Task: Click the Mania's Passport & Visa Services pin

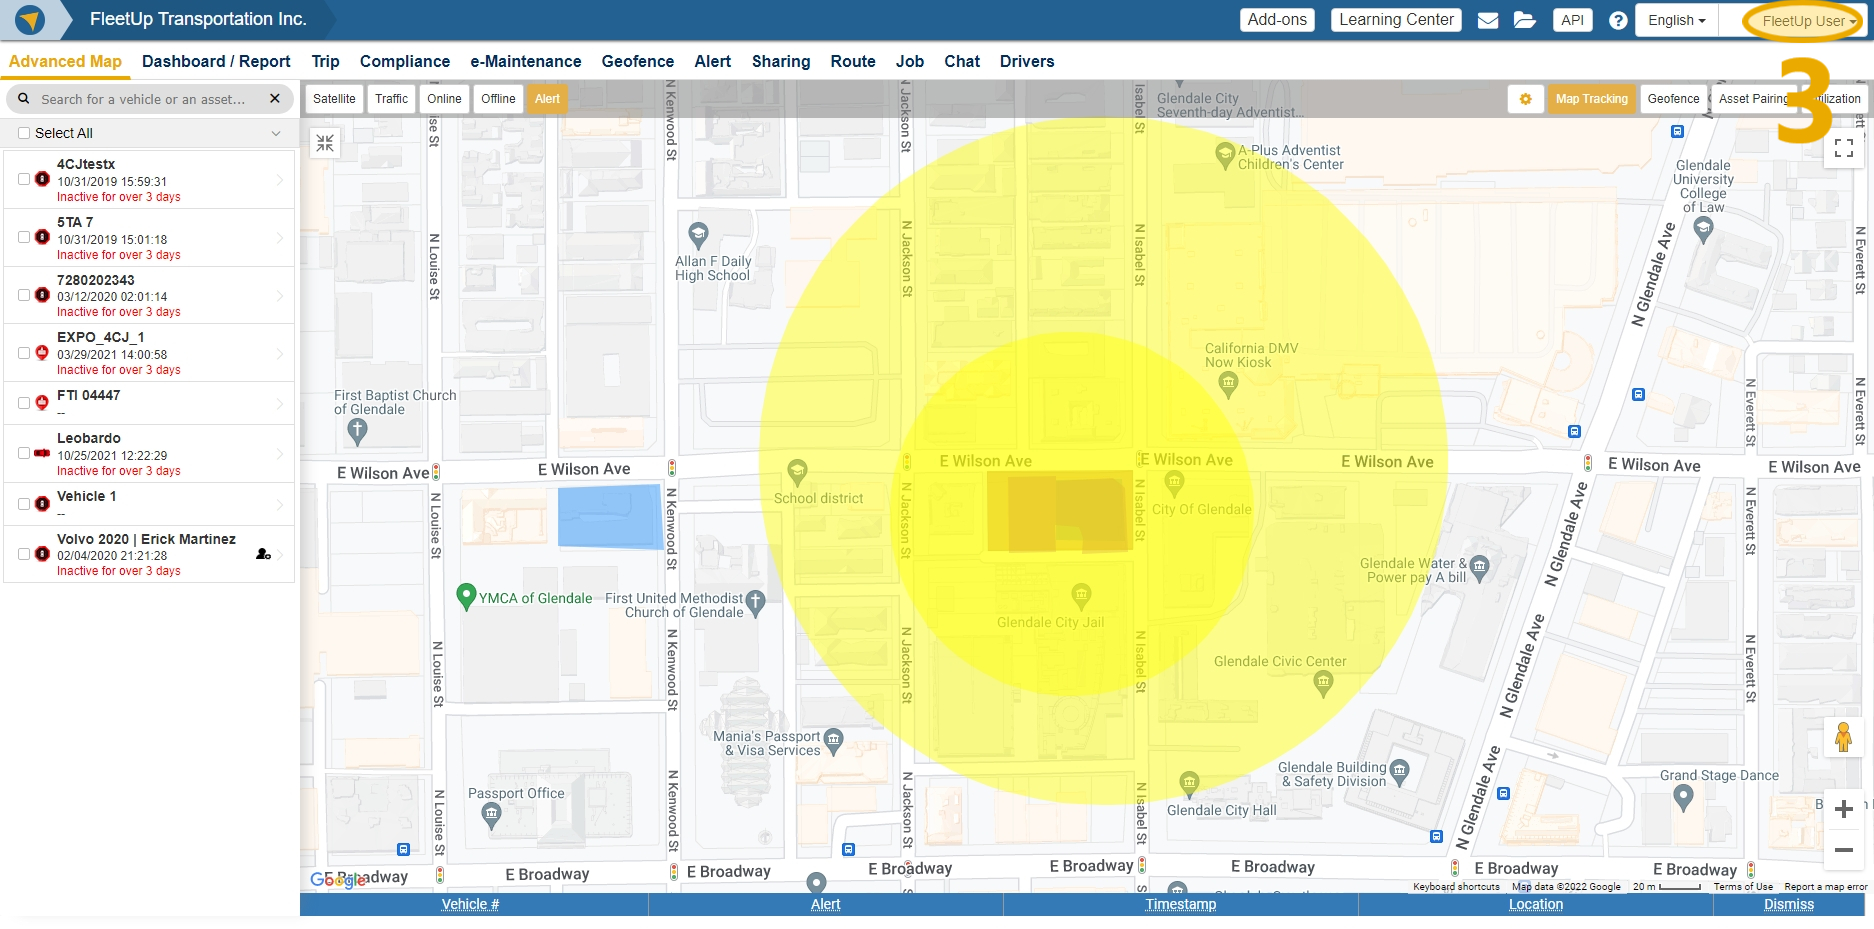Action: click(x=833, y=742)
